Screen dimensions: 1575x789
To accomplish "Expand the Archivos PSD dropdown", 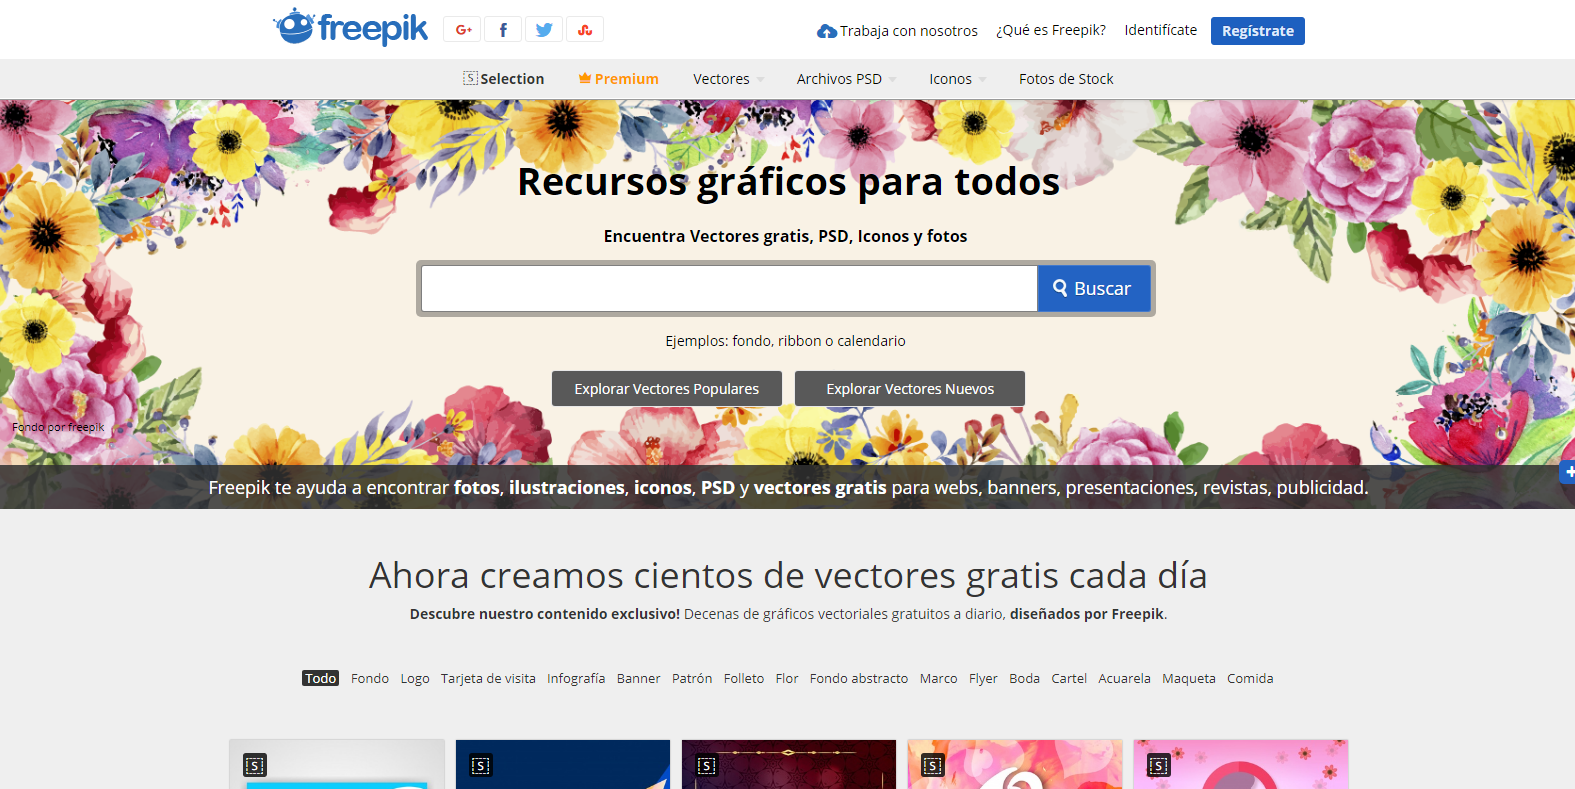I will (x=846, y=79).
